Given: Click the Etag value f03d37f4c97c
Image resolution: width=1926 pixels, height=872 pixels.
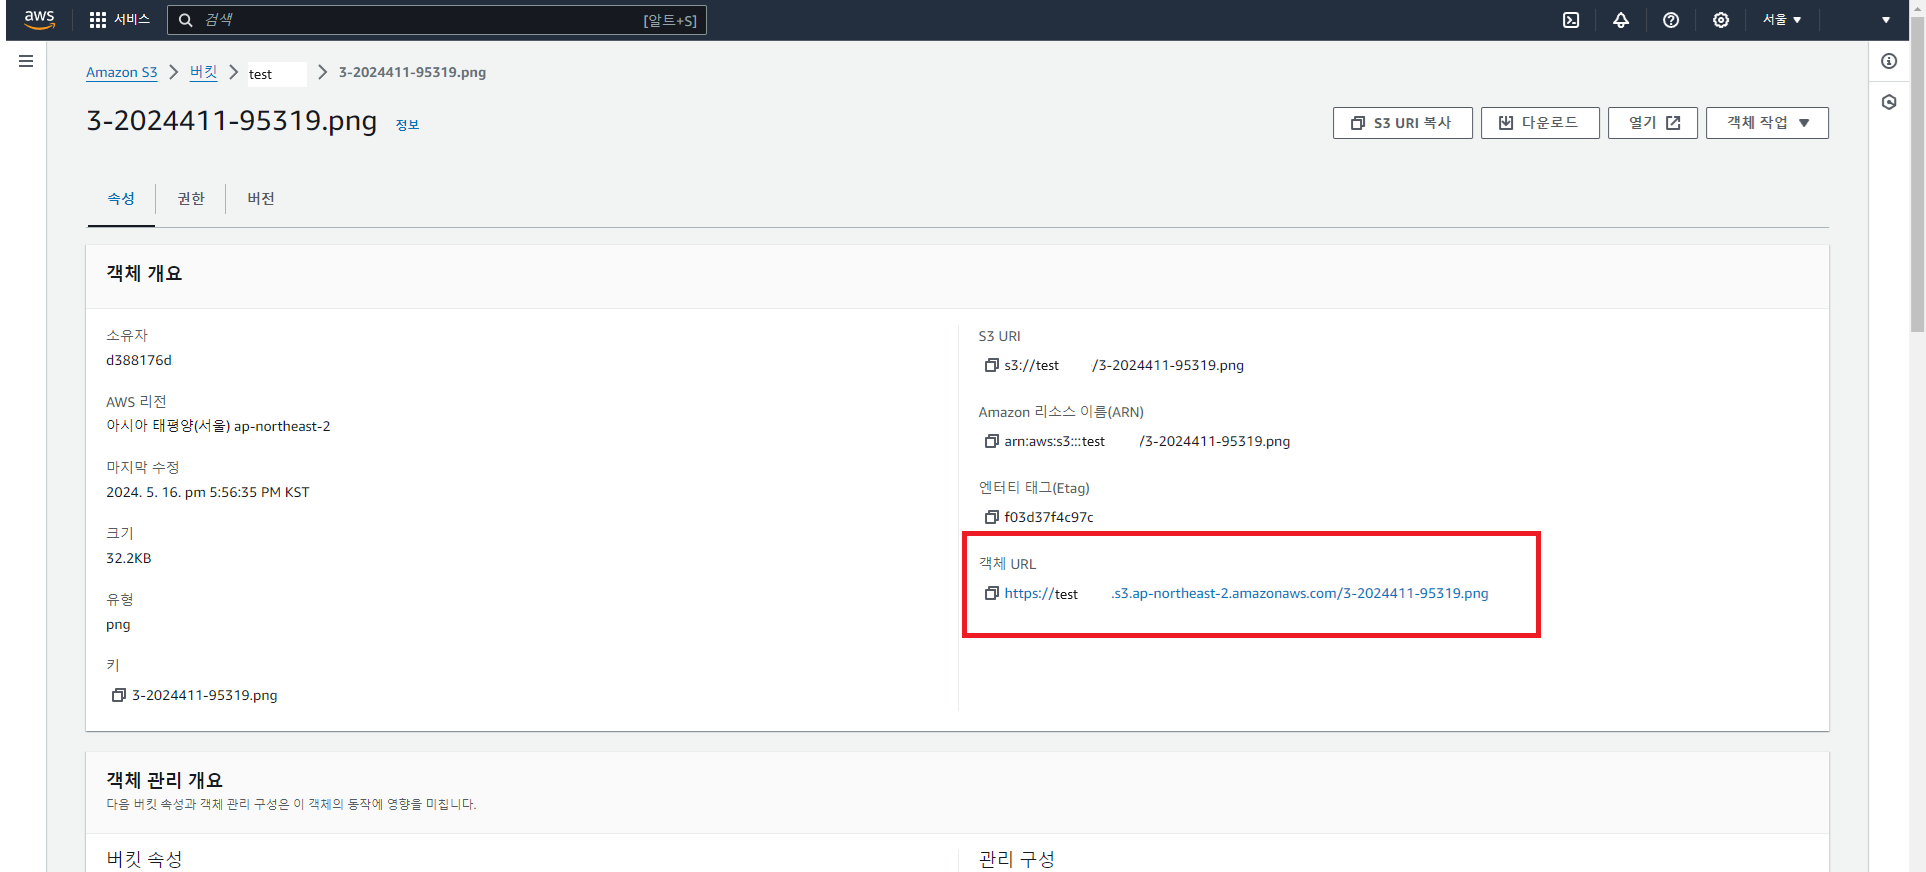Looking at the screenshot, I should click(1049, 517).
